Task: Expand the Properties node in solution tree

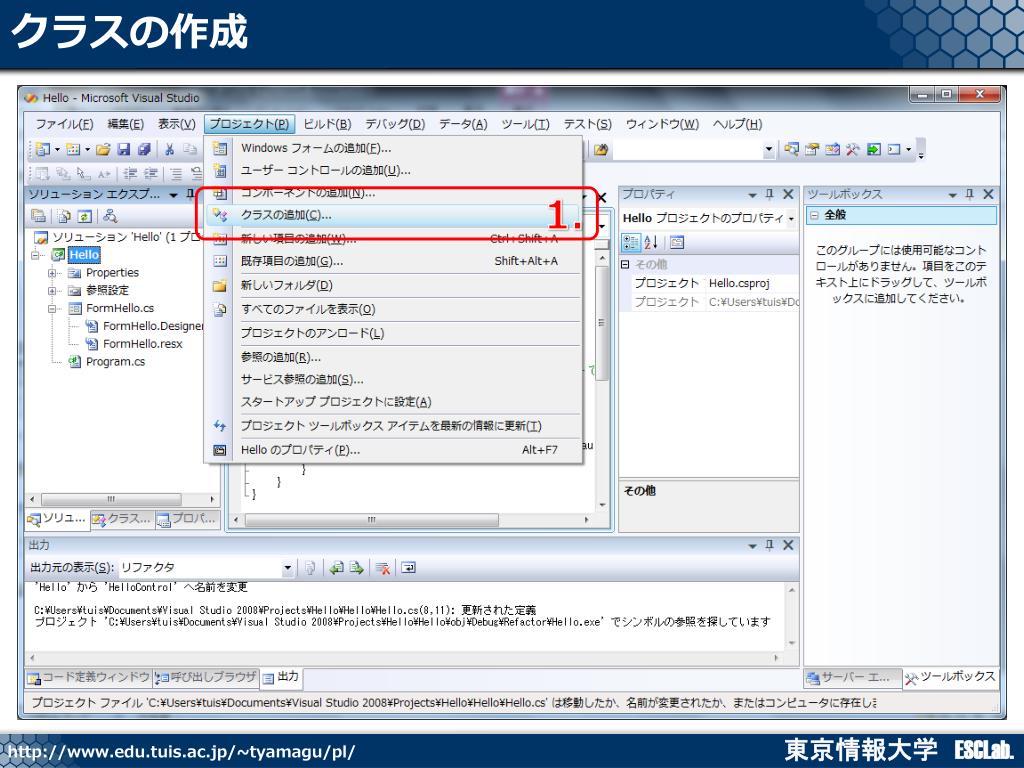Action: (x=52, y=272)
